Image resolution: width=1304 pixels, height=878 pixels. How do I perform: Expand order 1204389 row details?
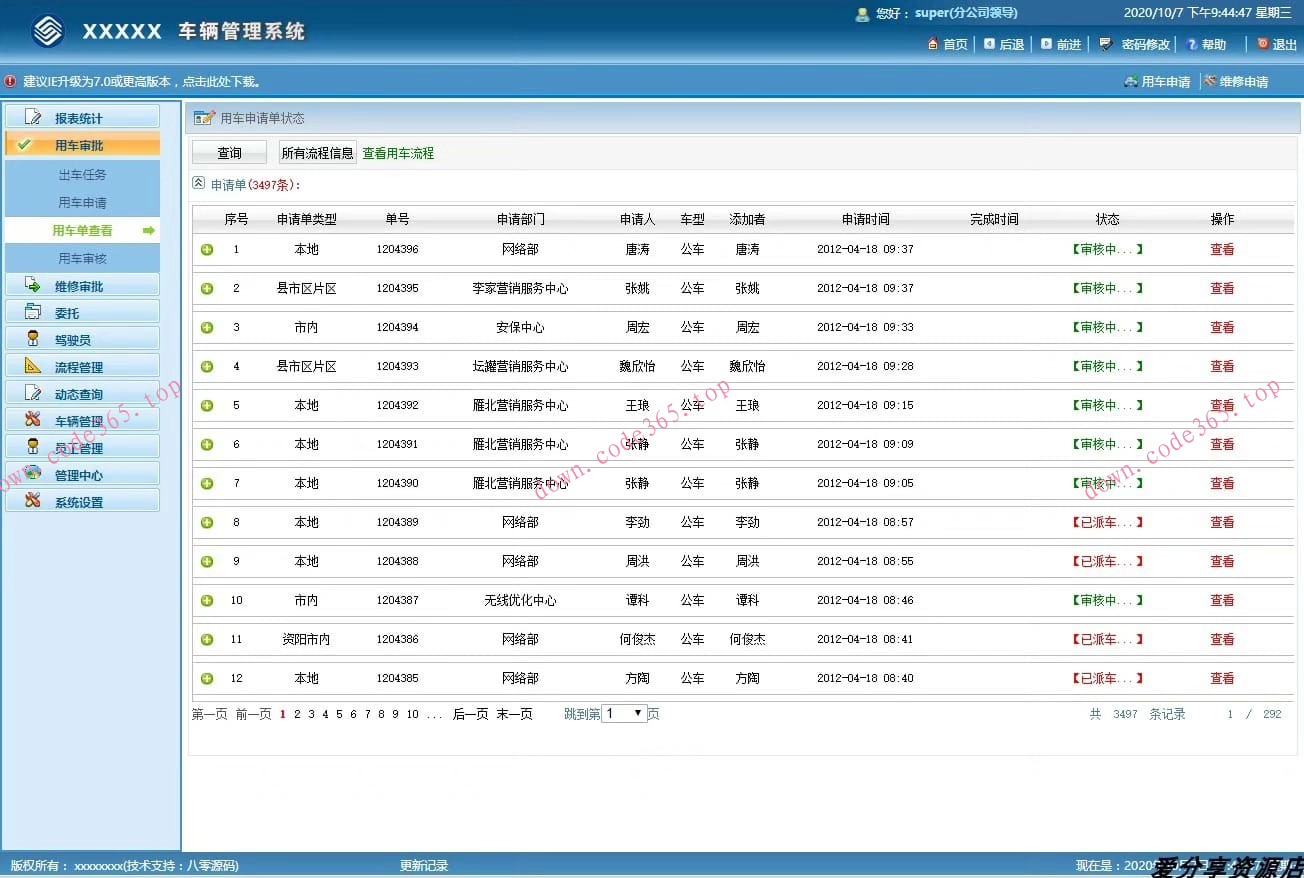(207, 522)
